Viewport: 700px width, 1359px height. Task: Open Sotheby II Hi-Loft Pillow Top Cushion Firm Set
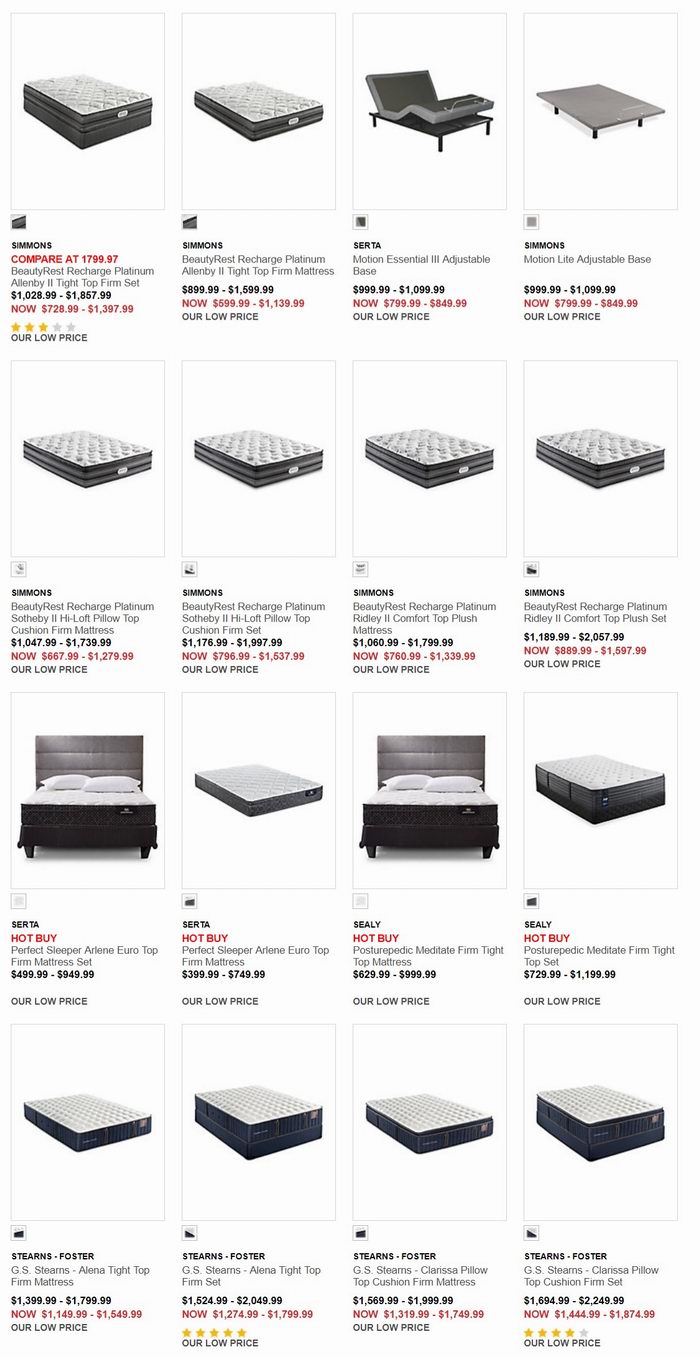pyautogui.click(x=253, y=618)
